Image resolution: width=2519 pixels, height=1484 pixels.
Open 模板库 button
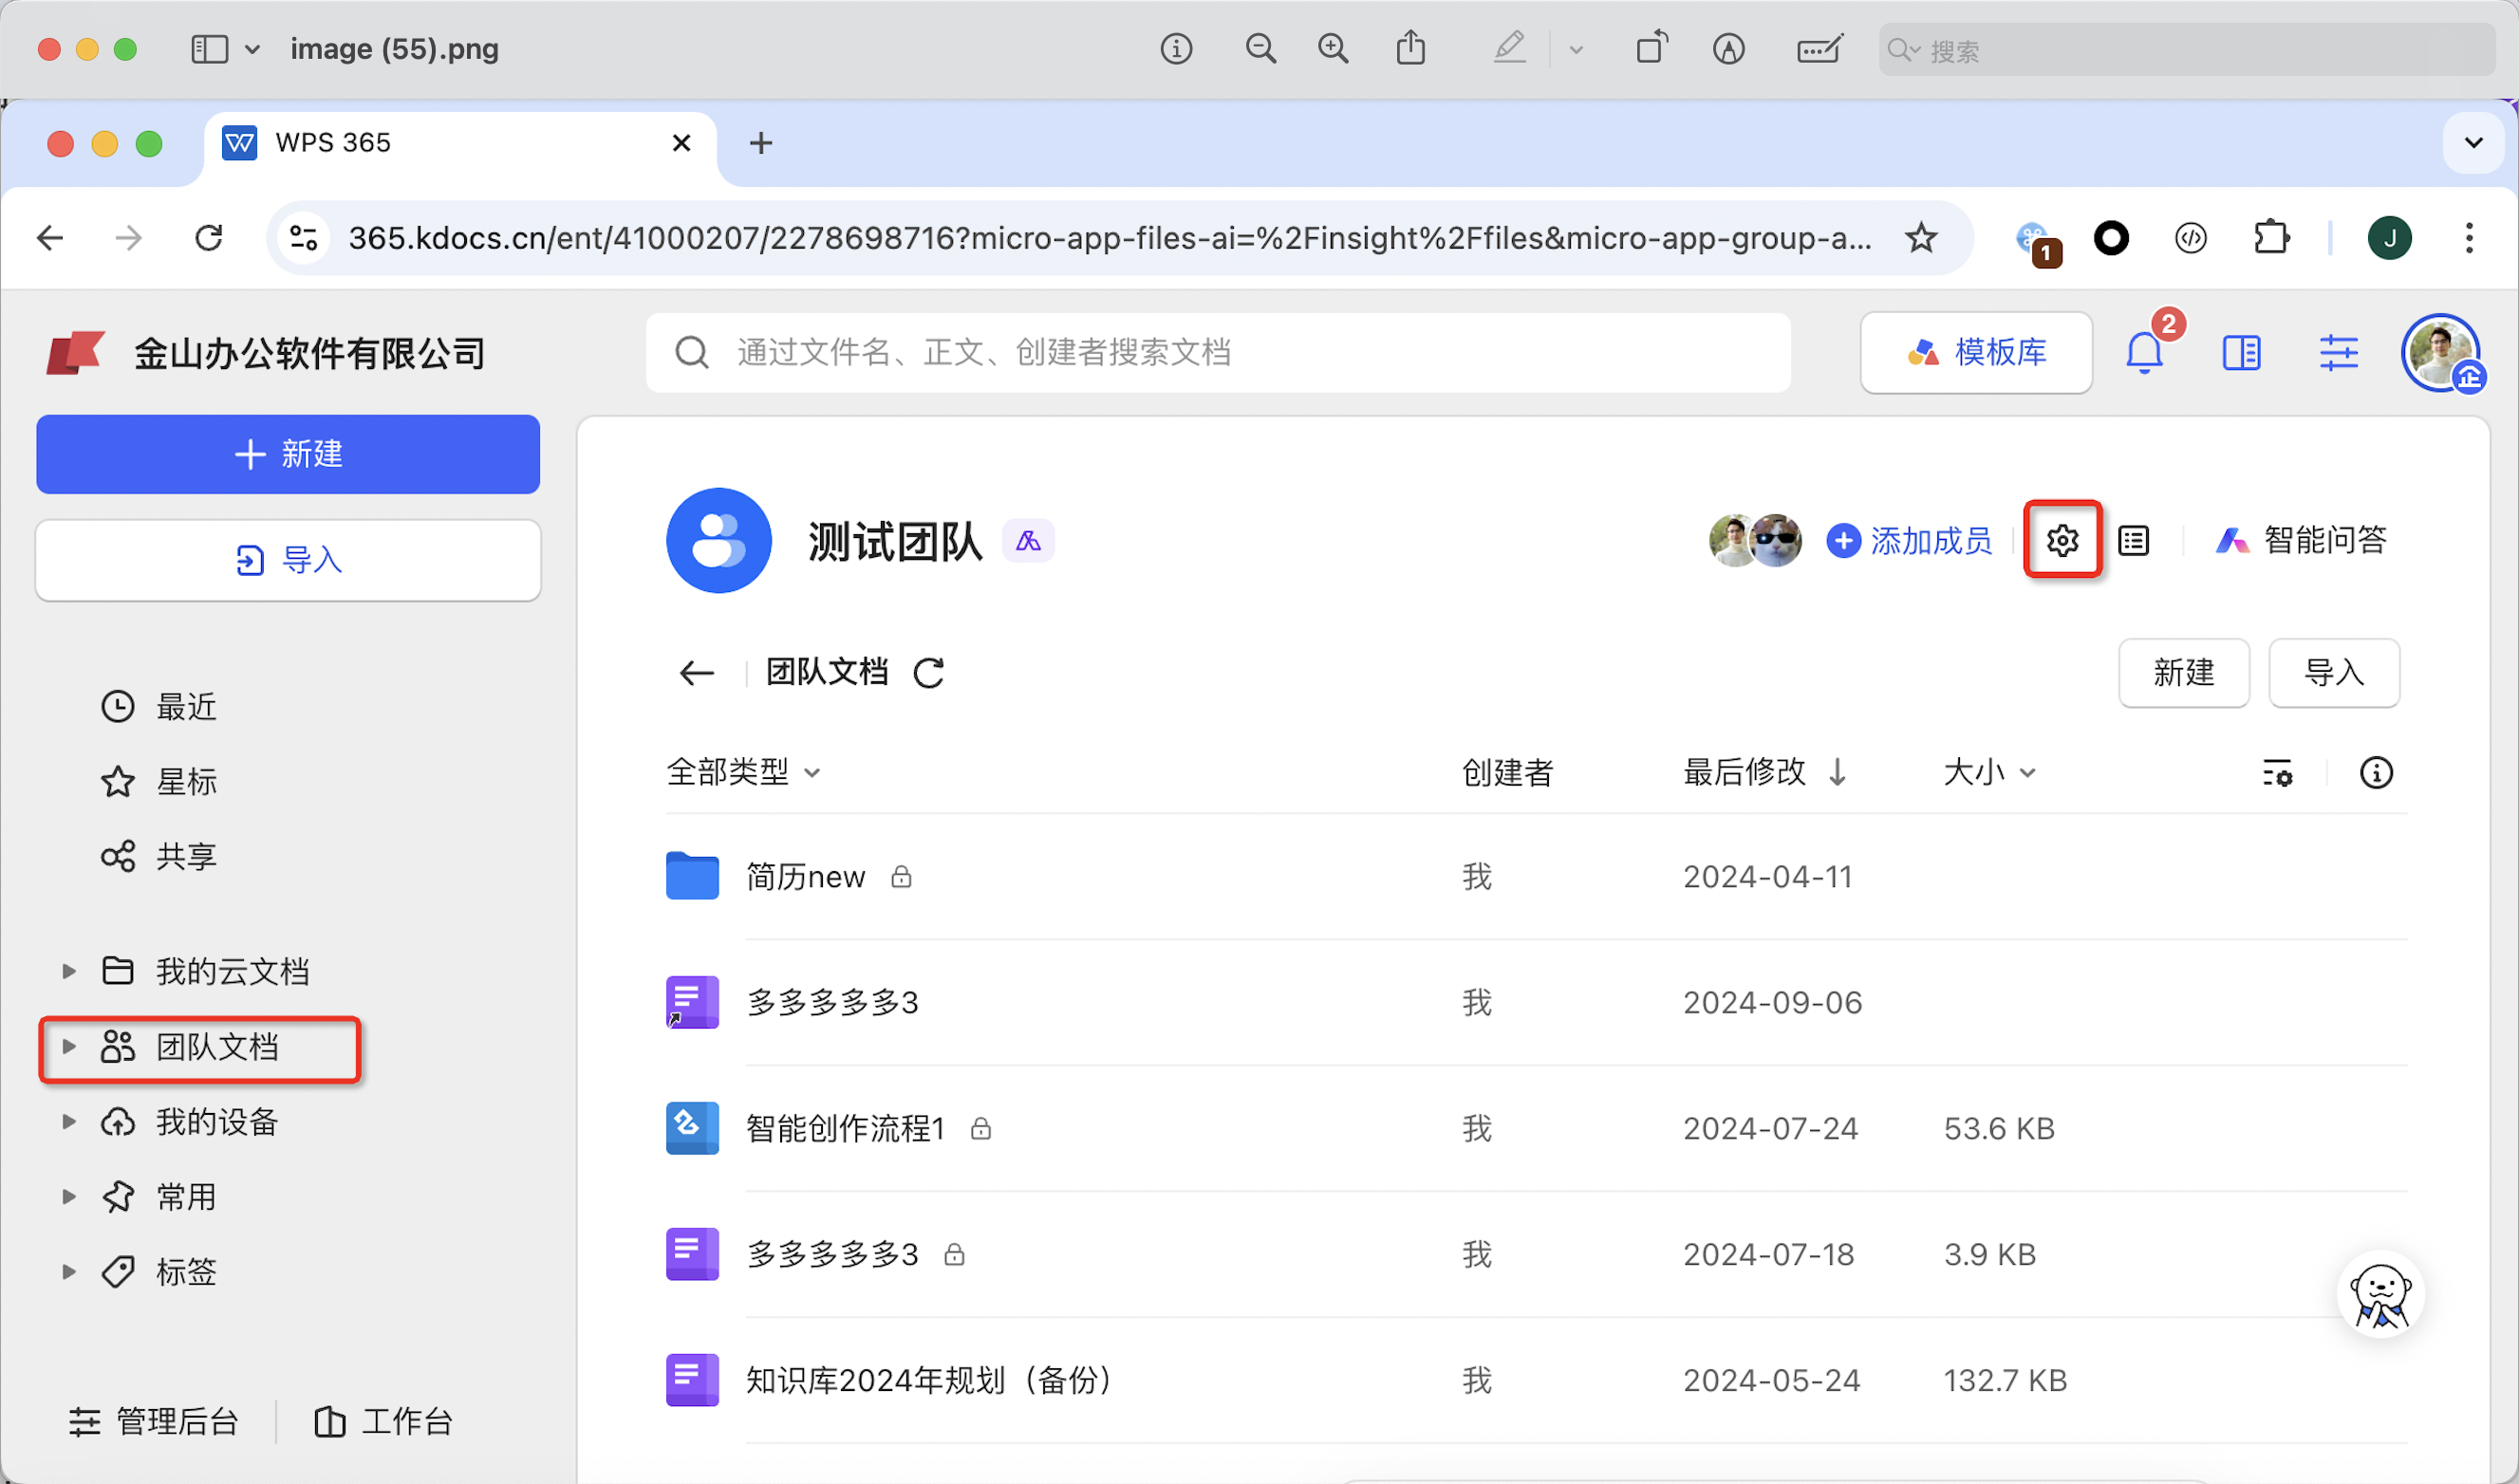[x=1975, y=352]
